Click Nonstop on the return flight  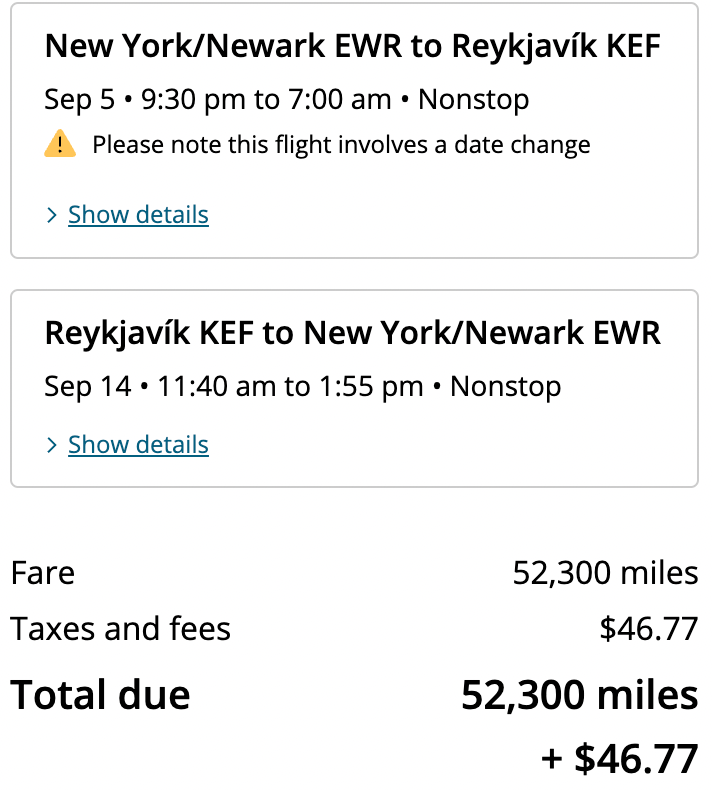[x=506, y=386]
